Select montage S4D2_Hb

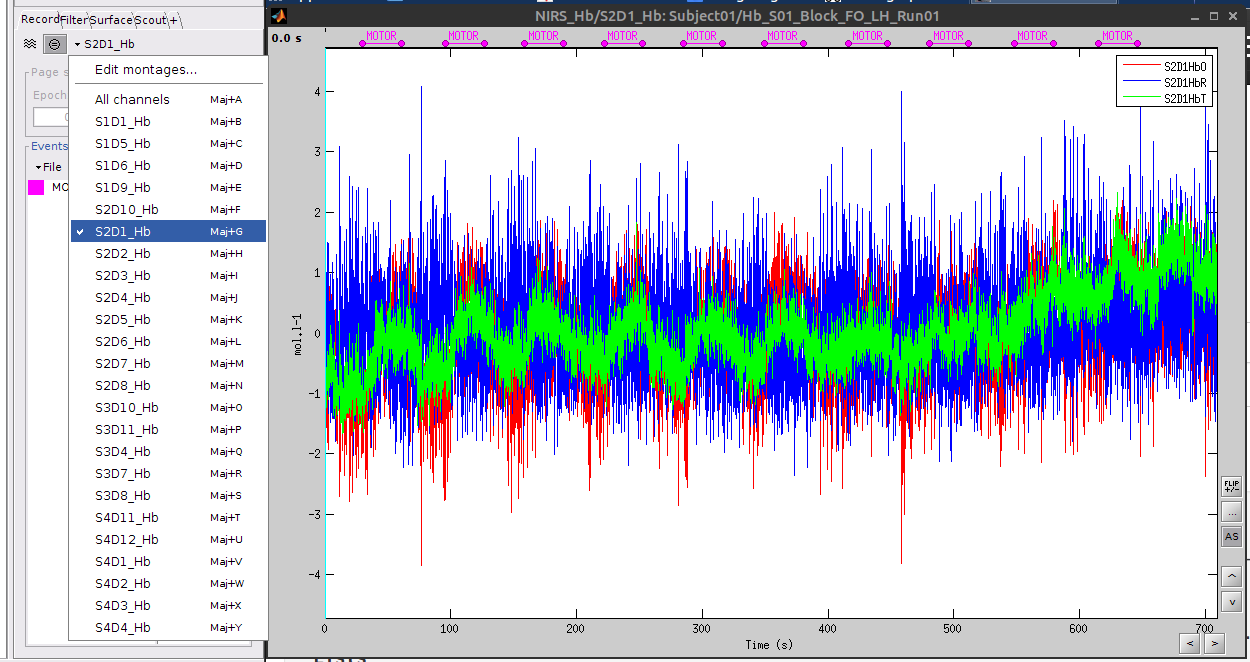tap(168, 583)
